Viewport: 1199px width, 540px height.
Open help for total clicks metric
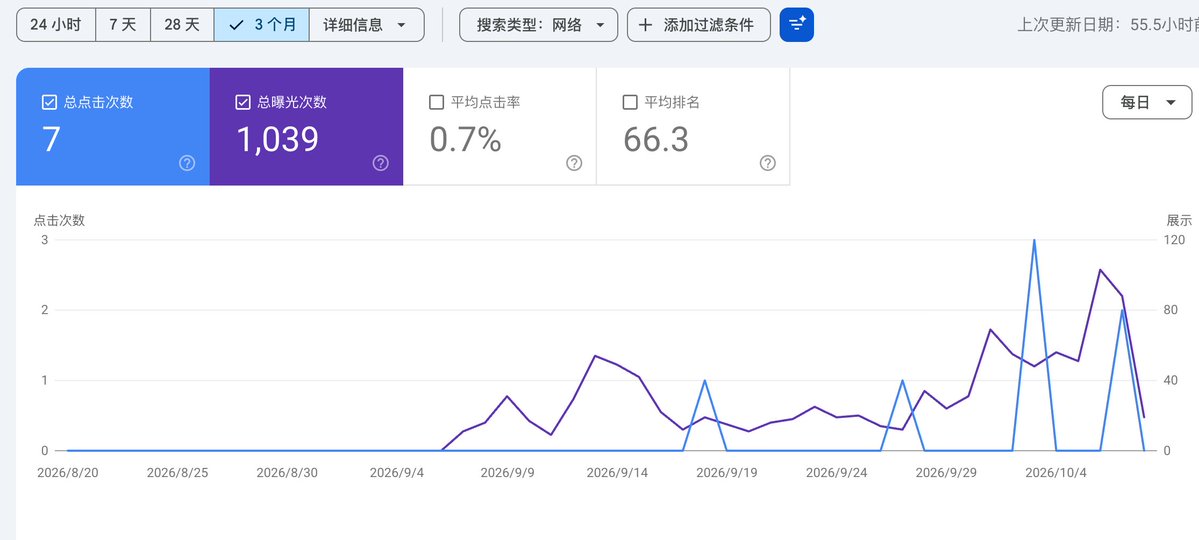pyautogui.click(x=187, y=163)
